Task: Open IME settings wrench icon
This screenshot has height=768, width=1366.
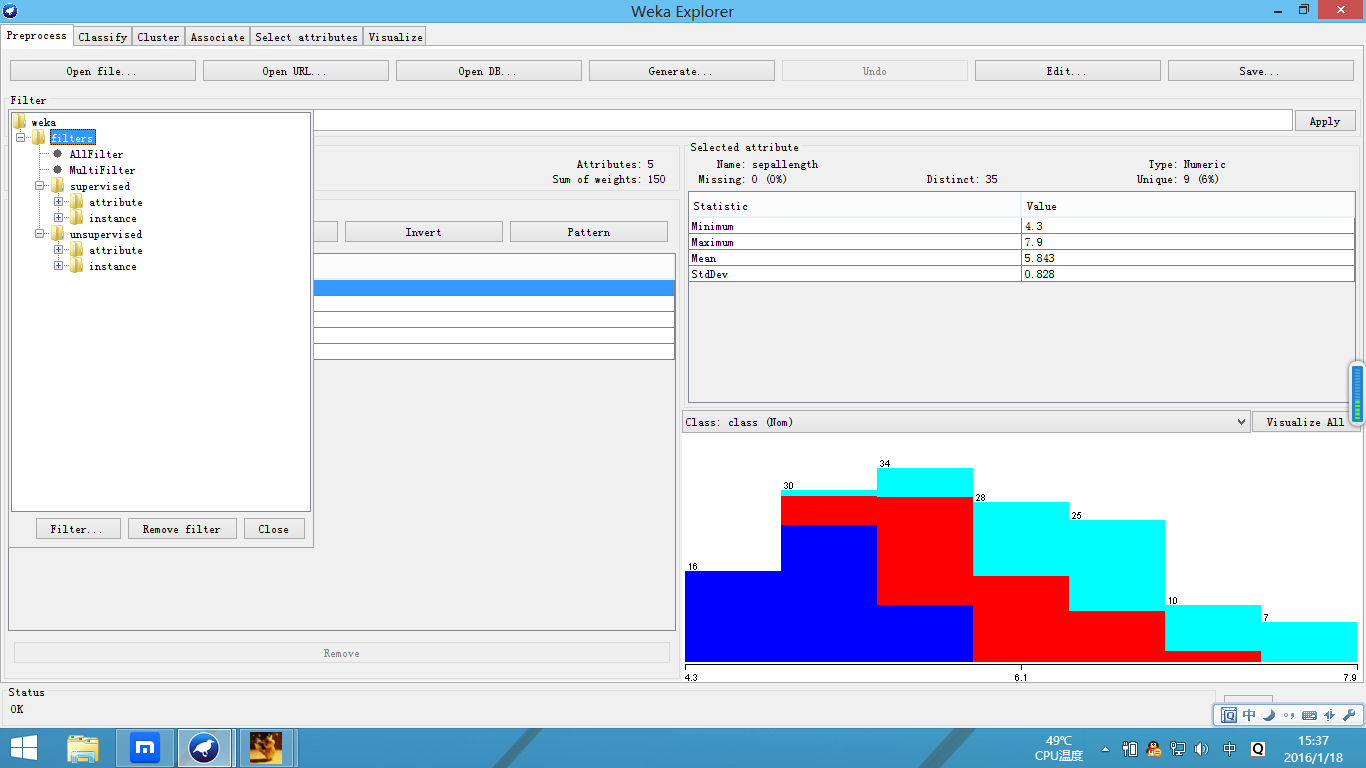Action: pyautogui.click(x=1349, y=715)
